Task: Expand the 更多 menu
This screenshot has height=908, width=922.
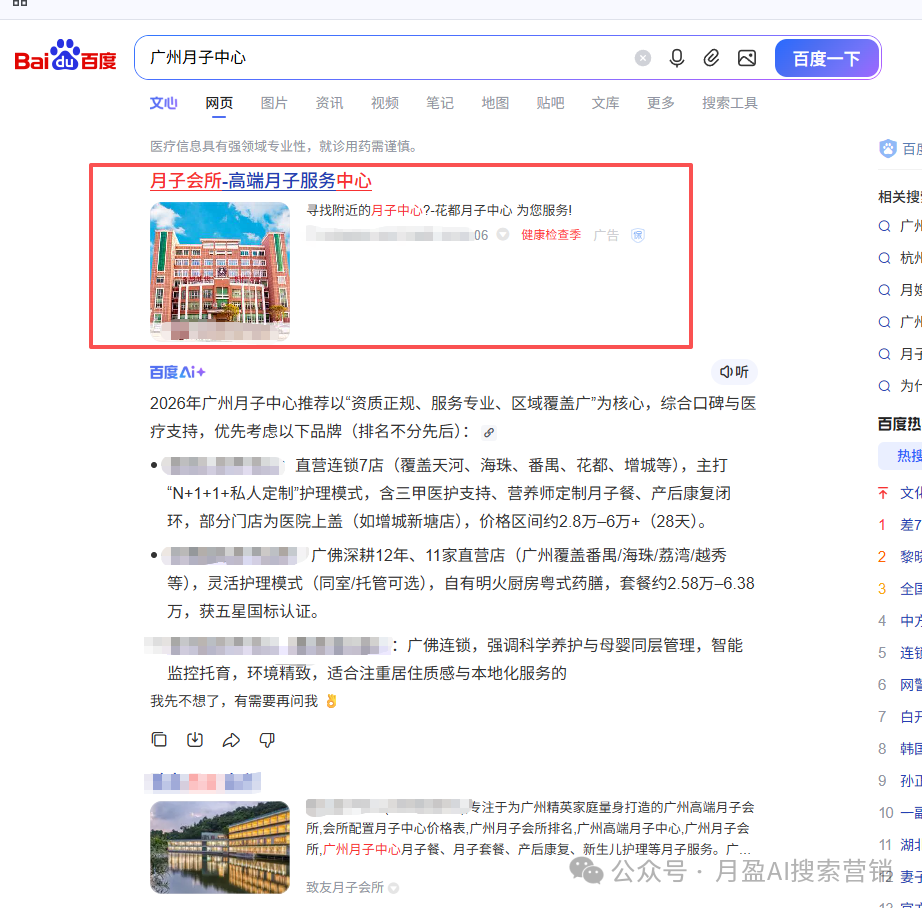Action: 661,103
